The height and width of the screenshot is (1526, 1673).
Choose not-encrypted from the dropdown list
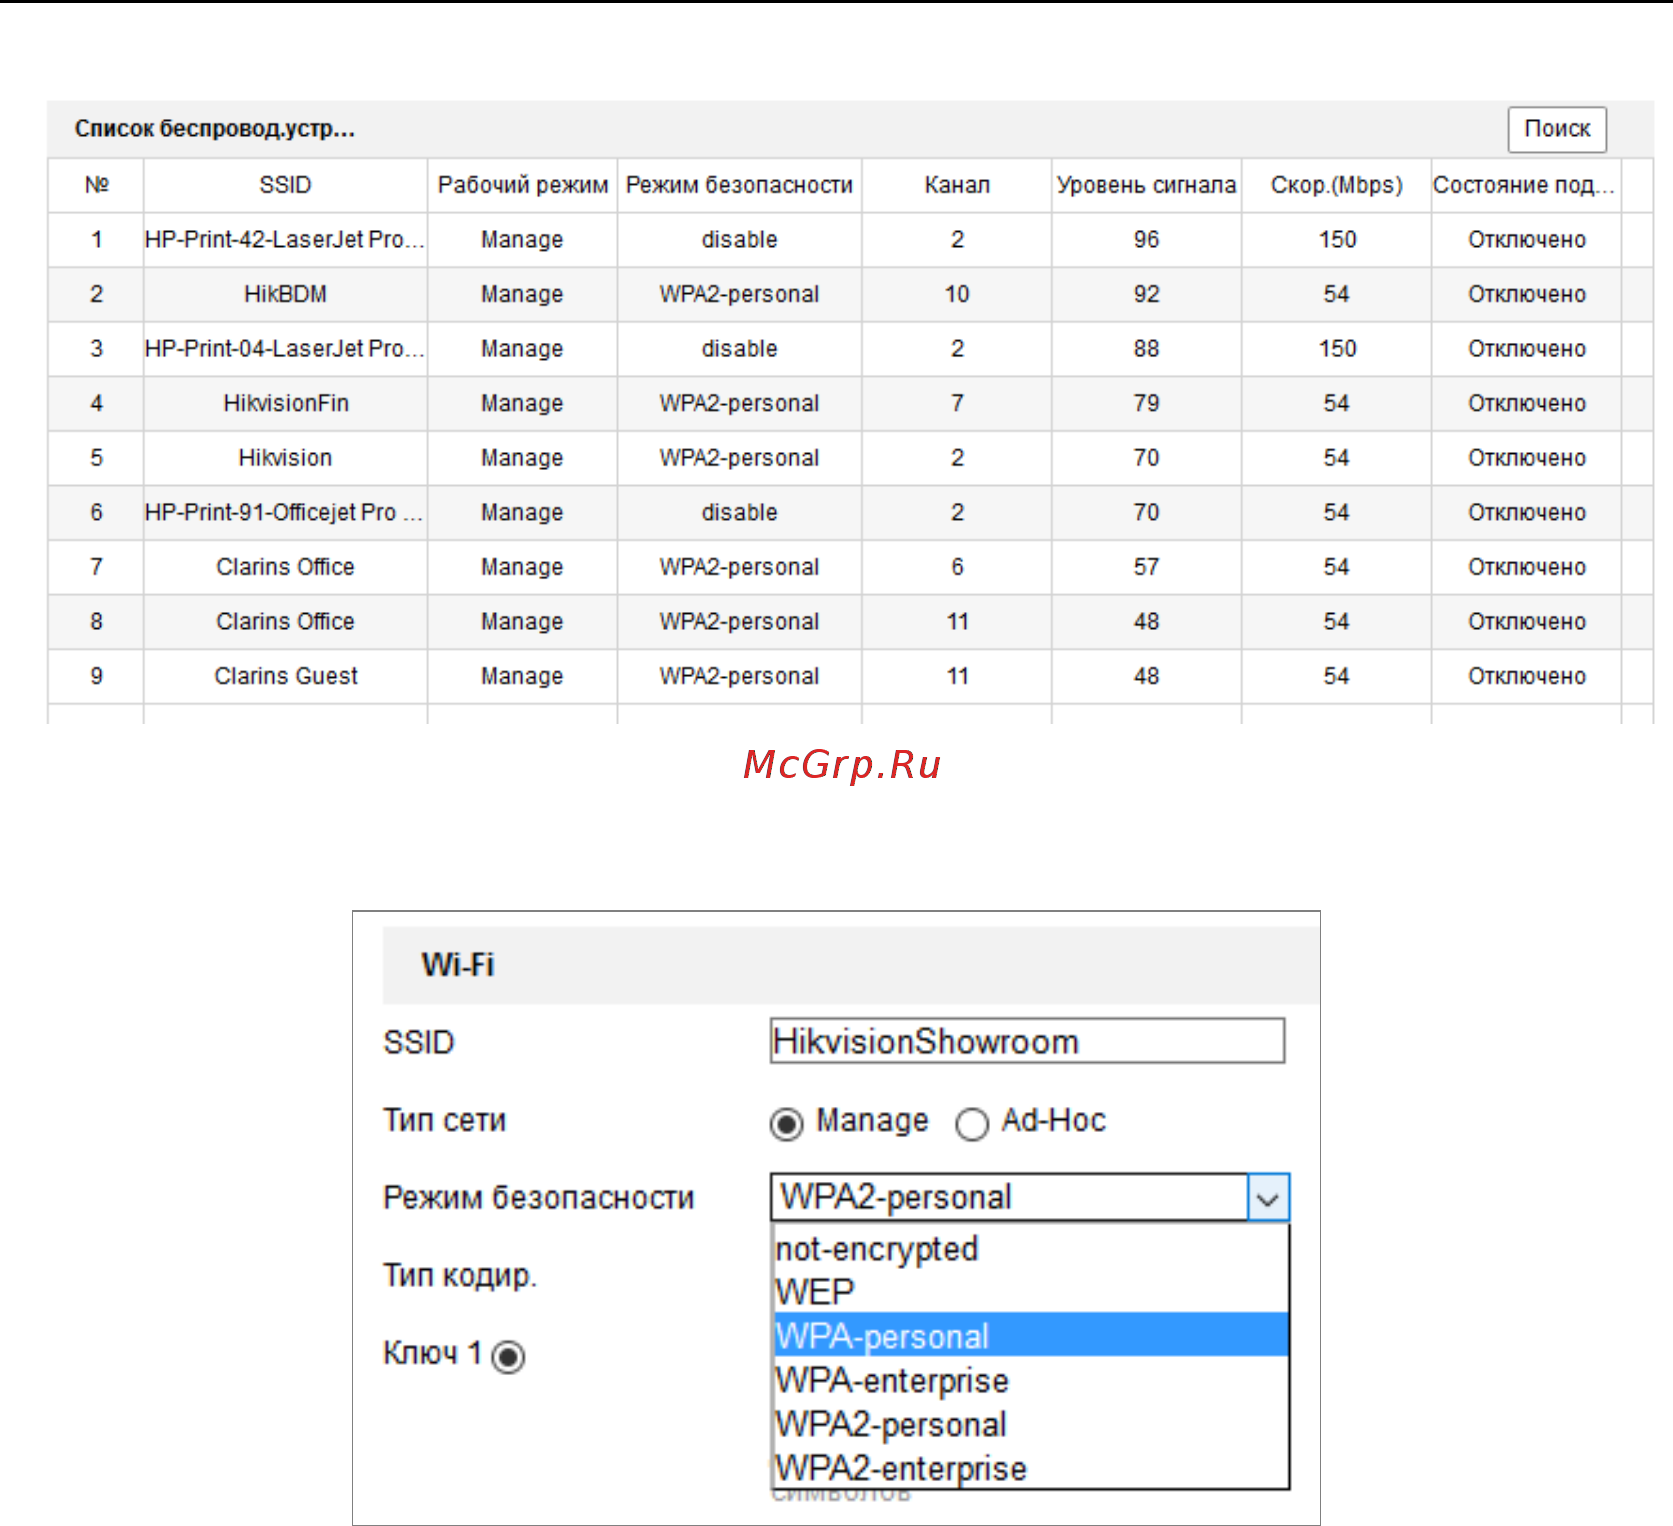coord(1031,1249)
